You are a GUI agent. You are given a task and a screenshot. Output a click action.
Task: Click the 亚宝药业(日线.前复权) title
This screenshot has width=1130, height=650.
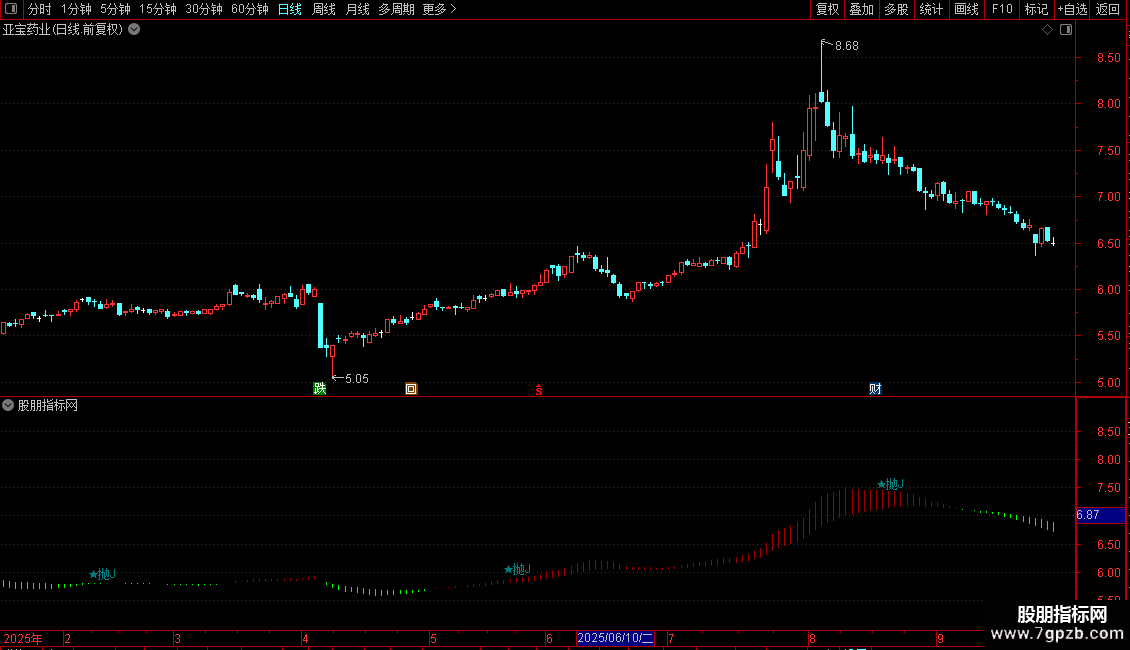pos(63,30)
